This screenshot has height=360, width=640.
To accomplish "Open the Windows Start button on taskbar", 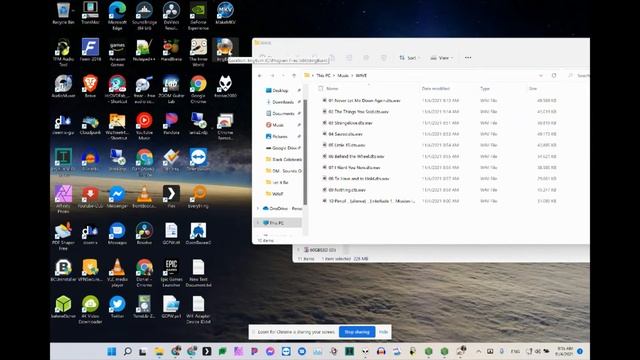I will pyautogui.click(x=111, y=351).
